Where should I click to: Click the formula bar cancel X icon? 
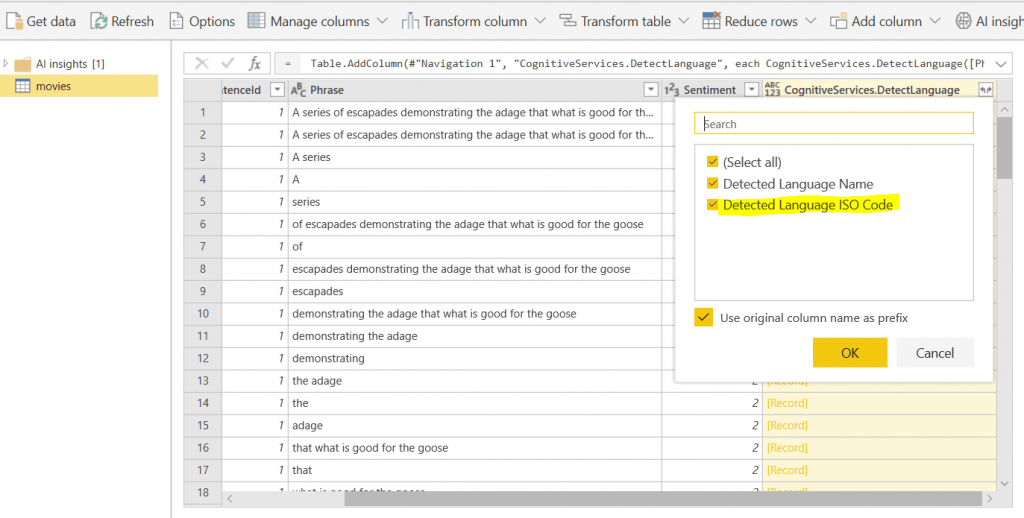click(x=202, y=63)
